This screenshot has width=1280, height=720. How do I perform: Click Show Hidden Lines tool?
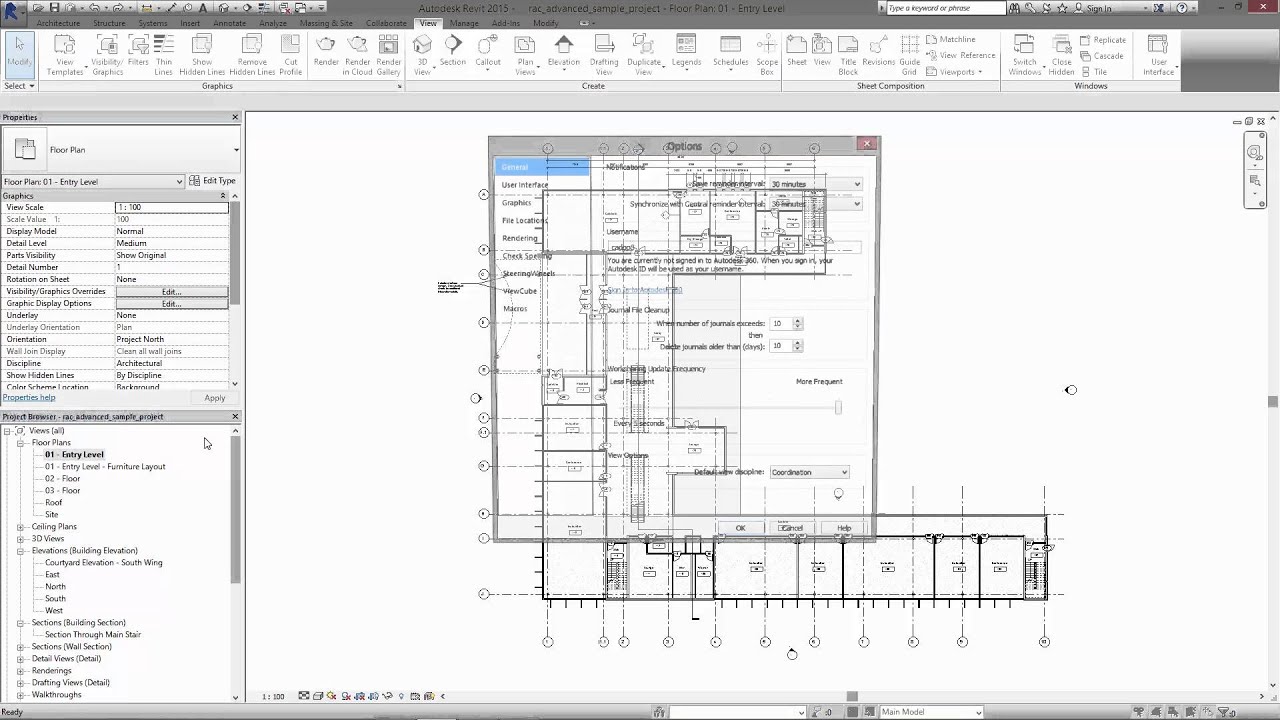(x=202, y=55)
